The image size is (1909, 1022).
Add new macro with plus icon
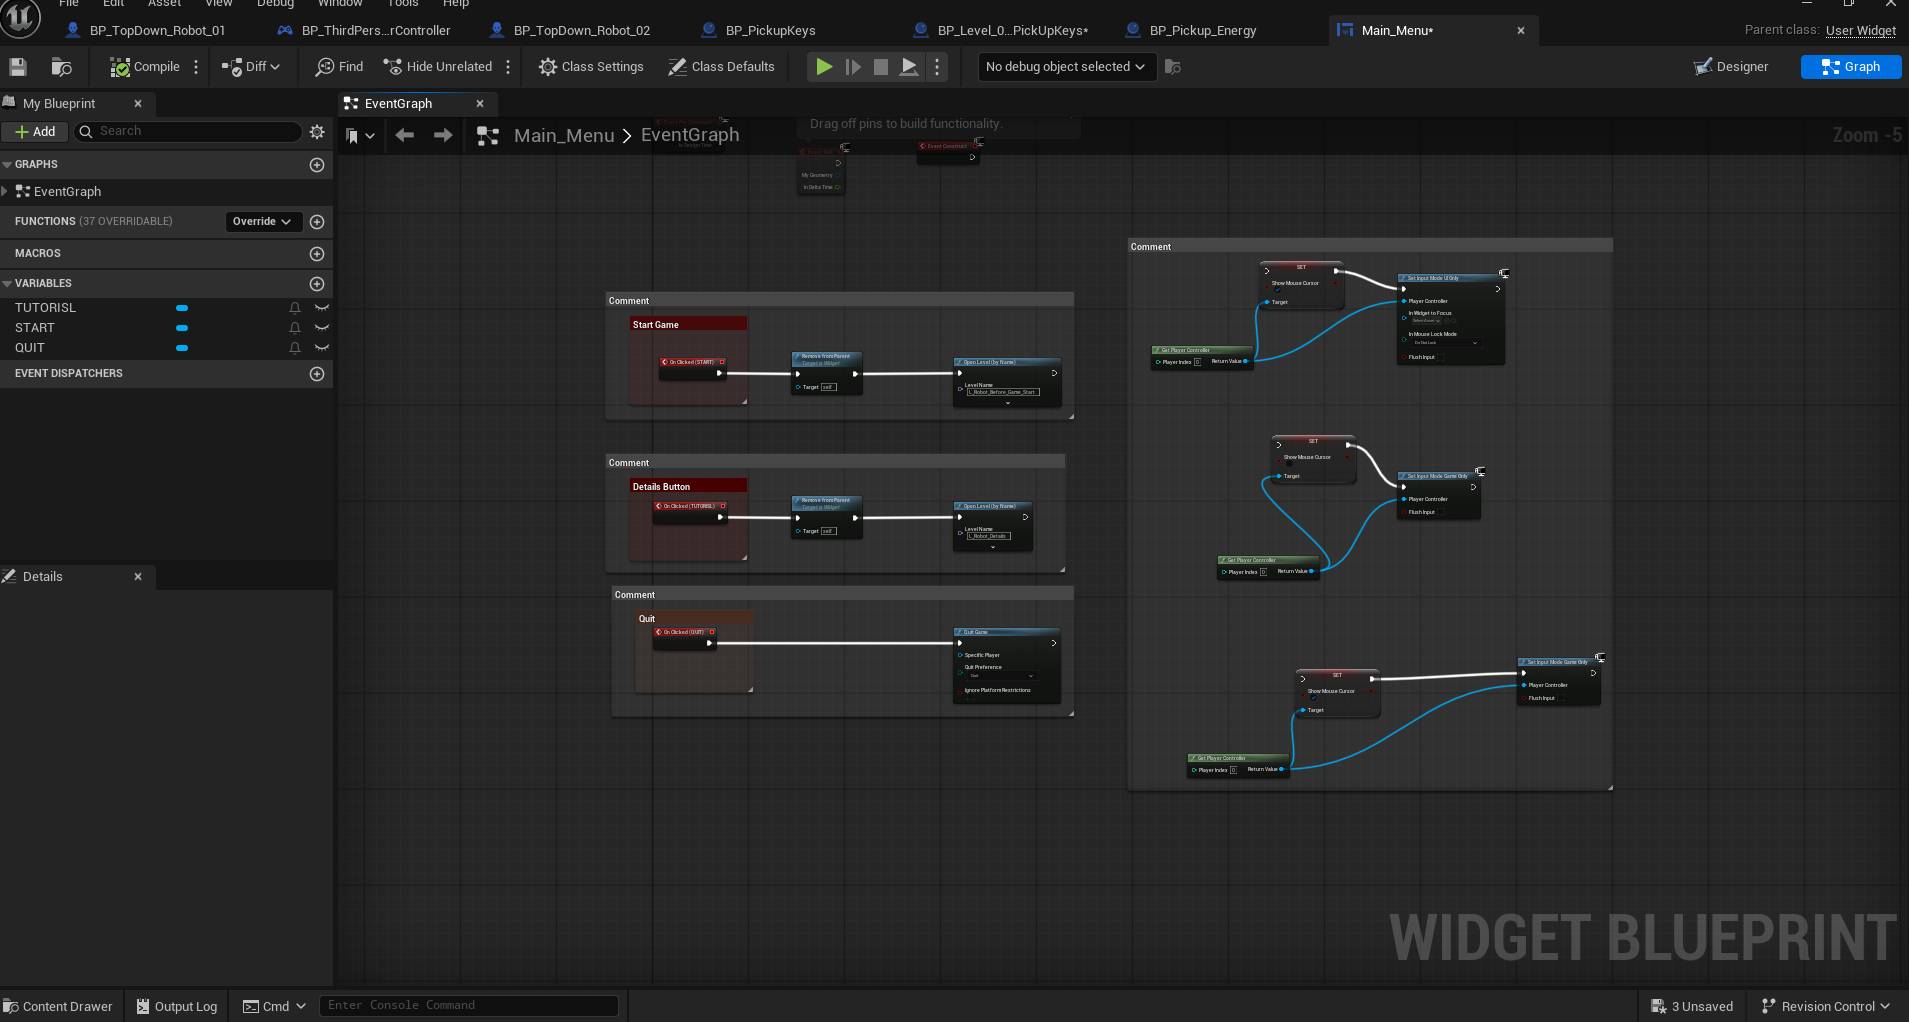tap(317, 253)
